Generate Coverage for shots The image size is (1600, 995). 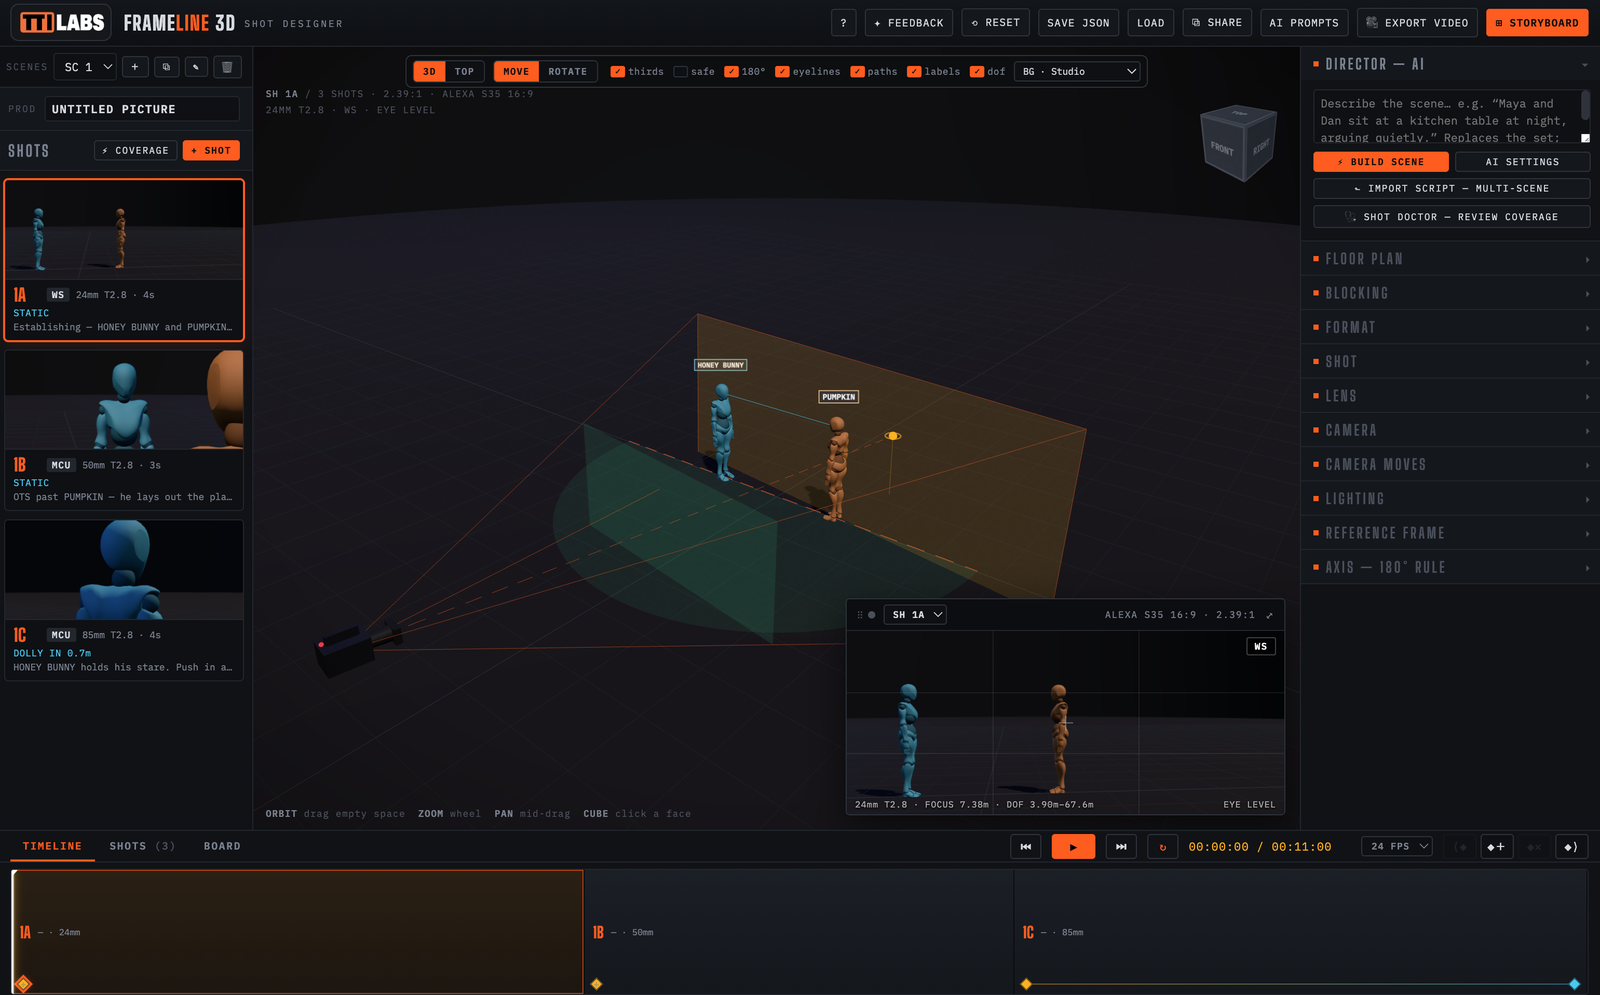(136, 151)
